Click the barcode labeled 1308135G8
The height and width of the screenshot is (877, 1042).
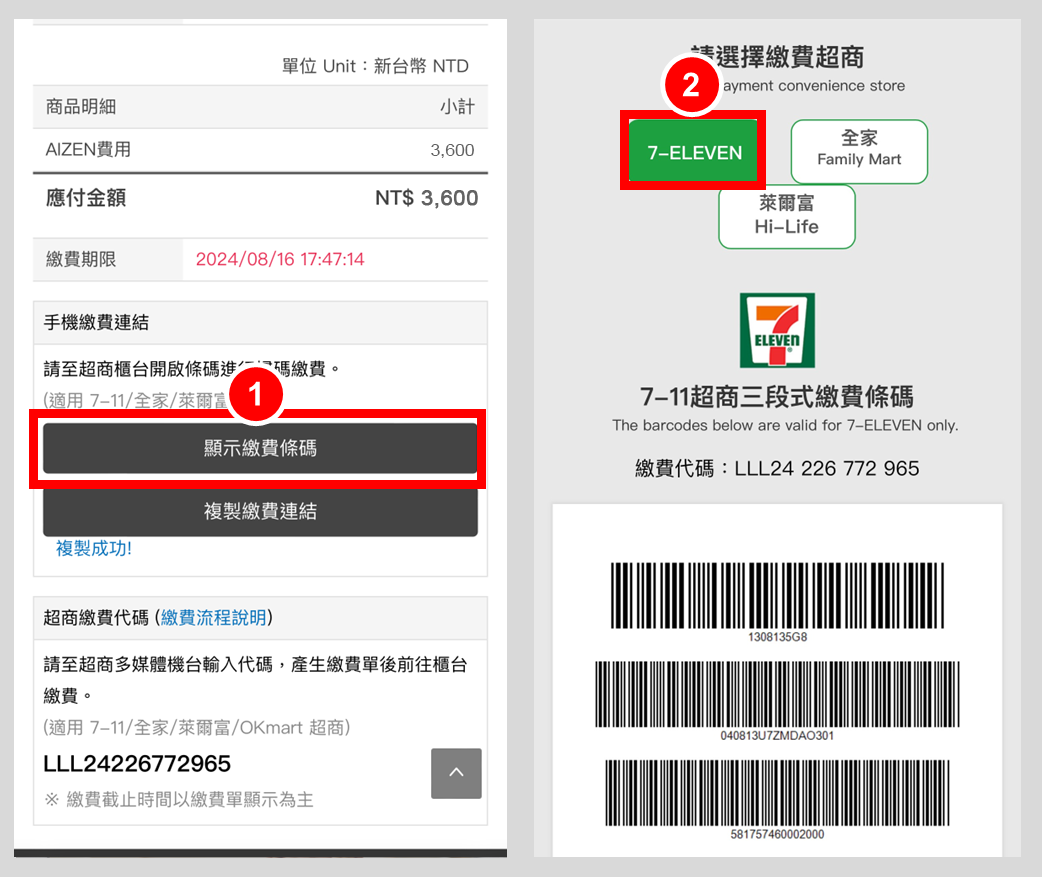(x=777, y=595)
